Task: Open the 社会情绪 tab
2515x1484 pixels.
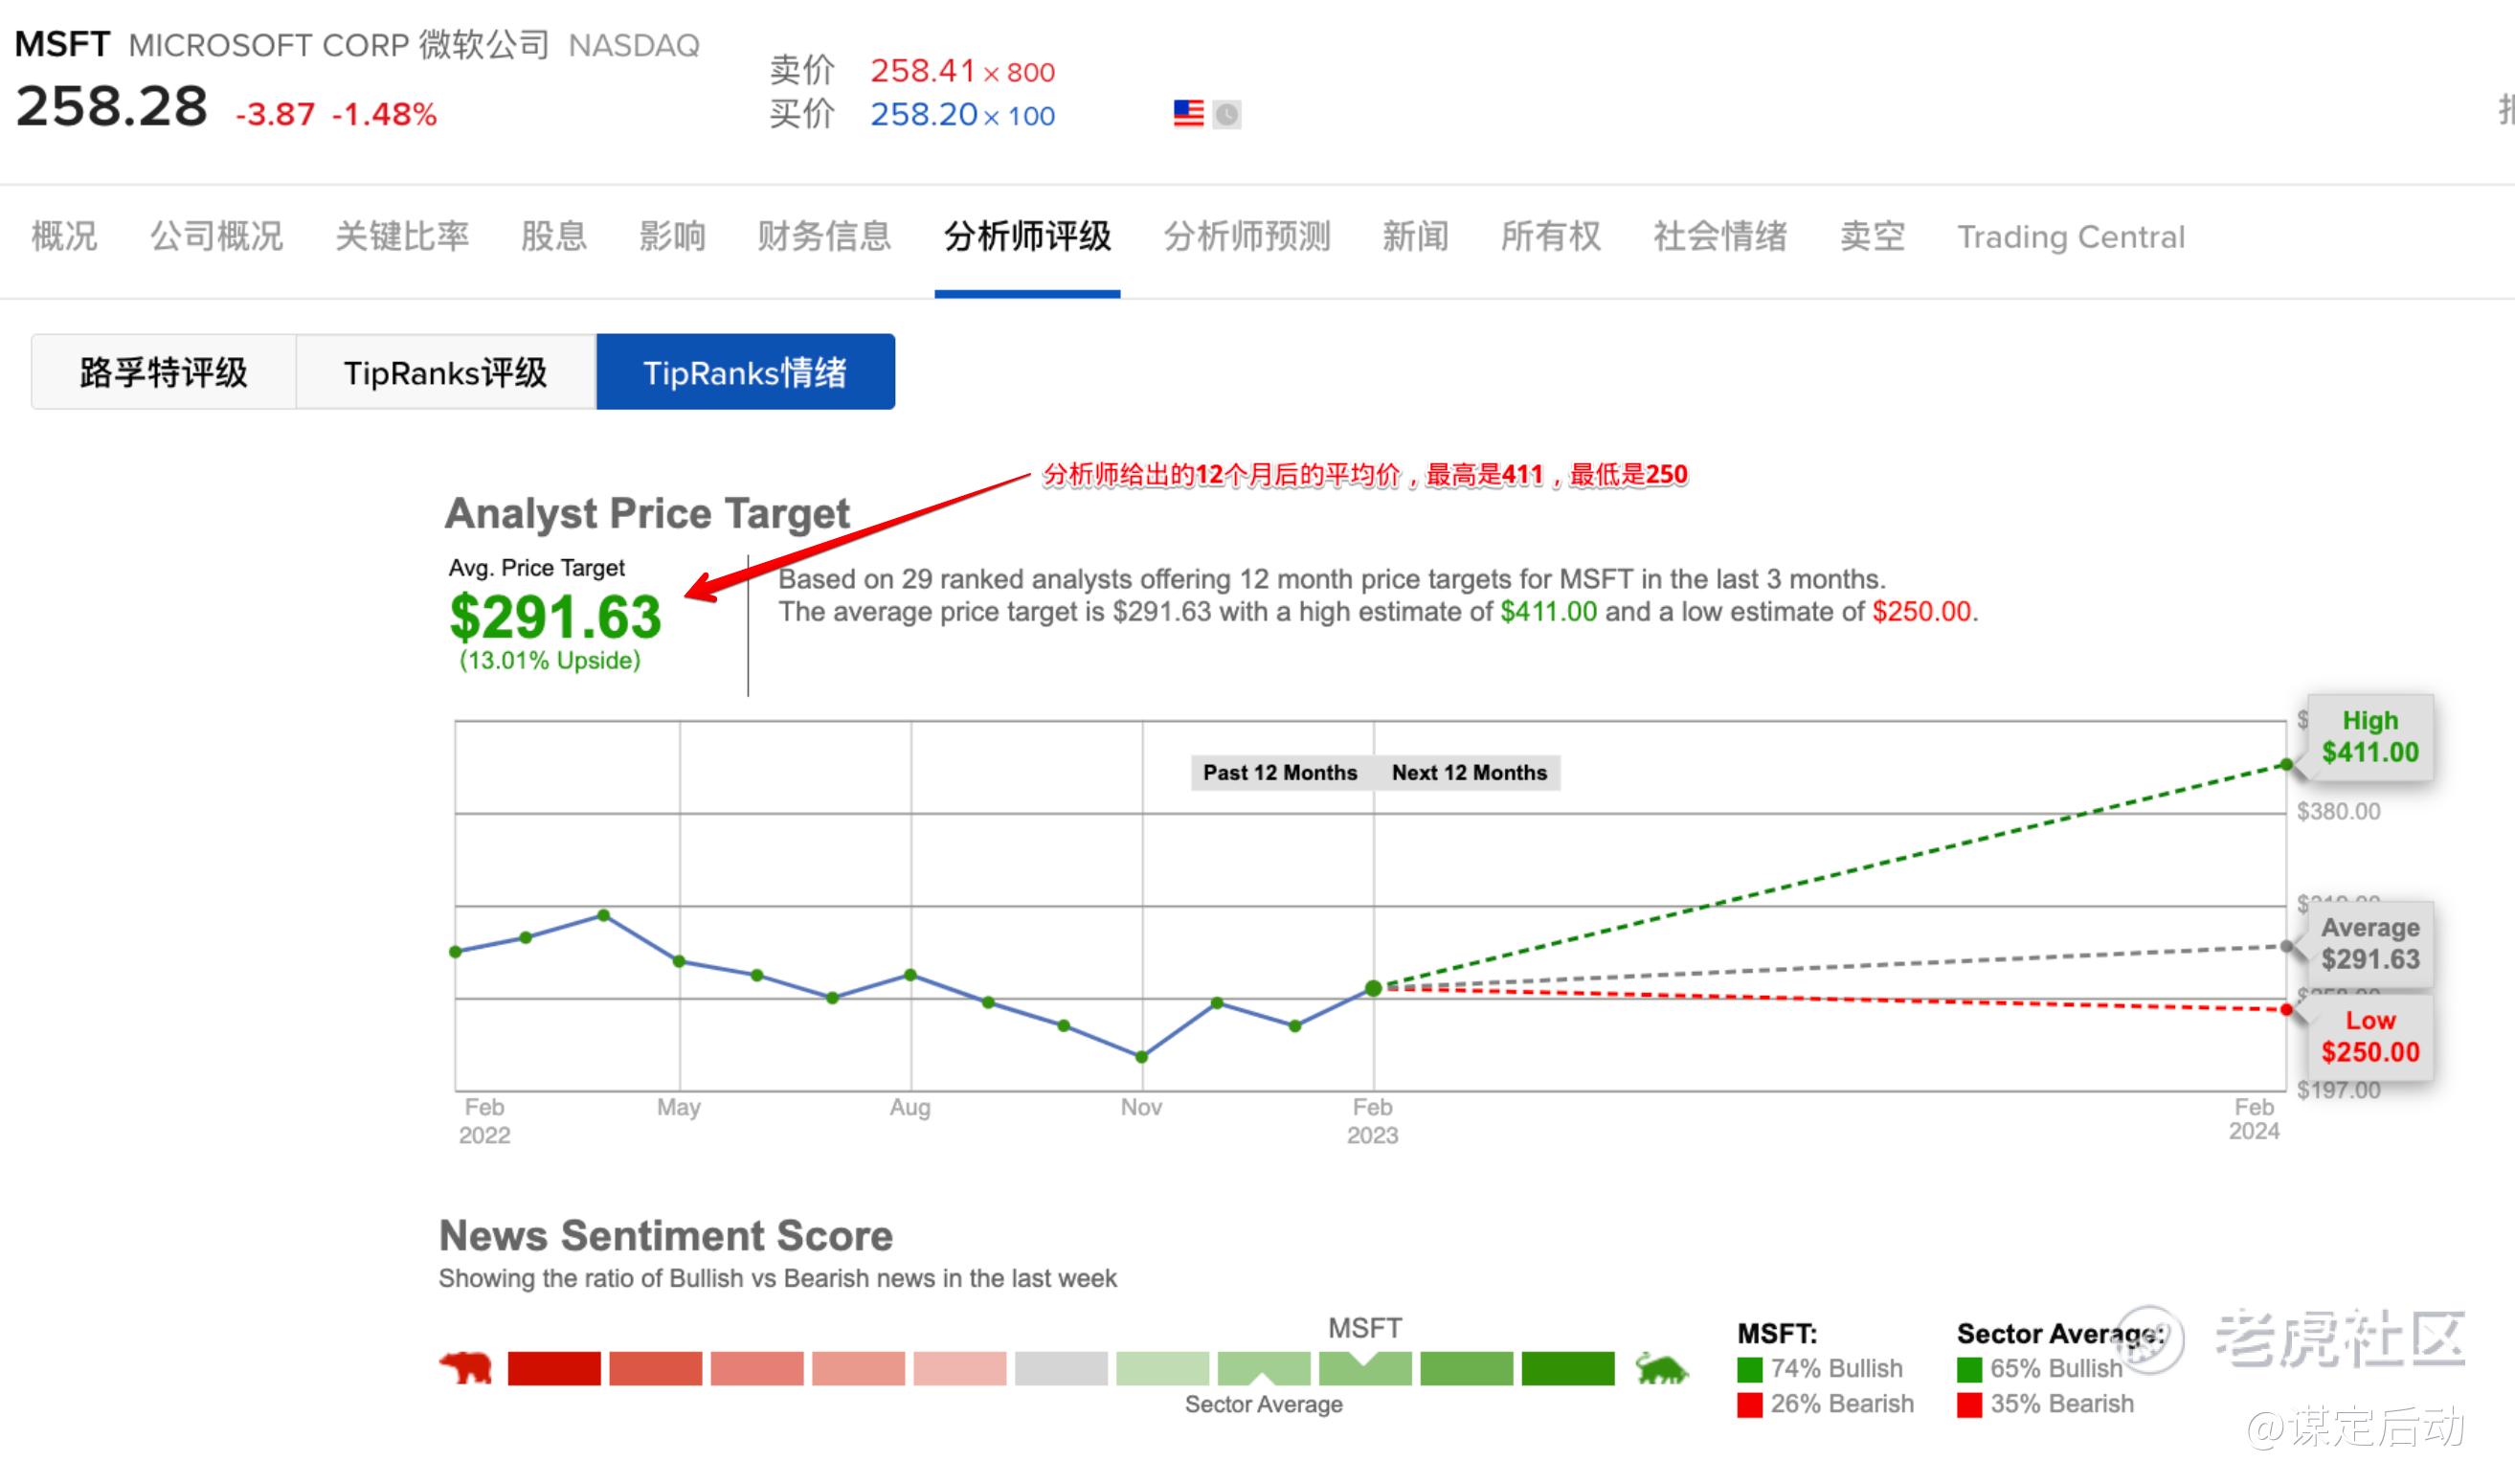Action: coord(1720,237)
